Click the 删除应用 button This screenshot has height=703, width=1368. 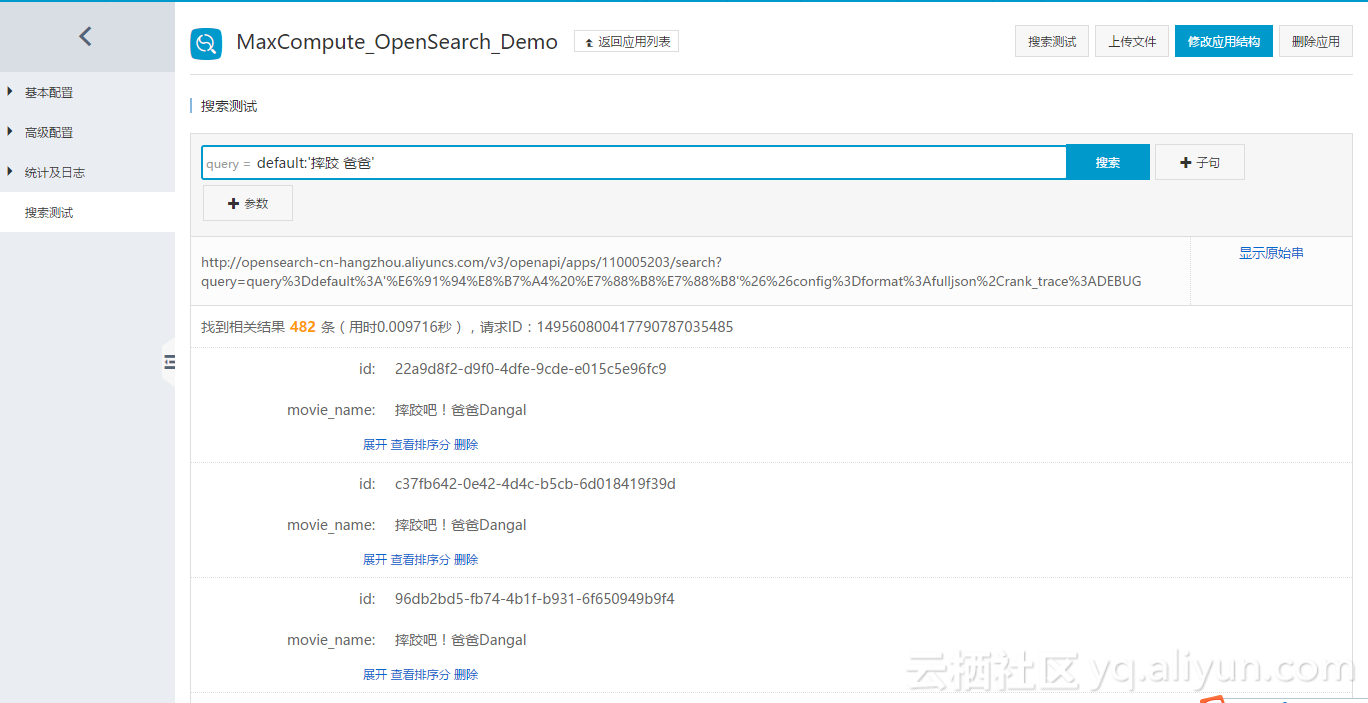(1316, 42)
